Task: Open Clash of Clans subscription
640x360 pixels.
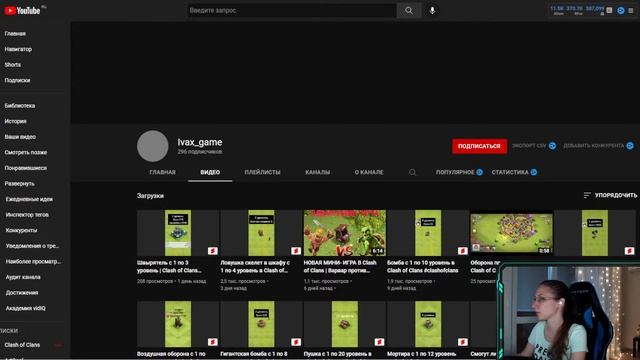Action: [22, 345]
